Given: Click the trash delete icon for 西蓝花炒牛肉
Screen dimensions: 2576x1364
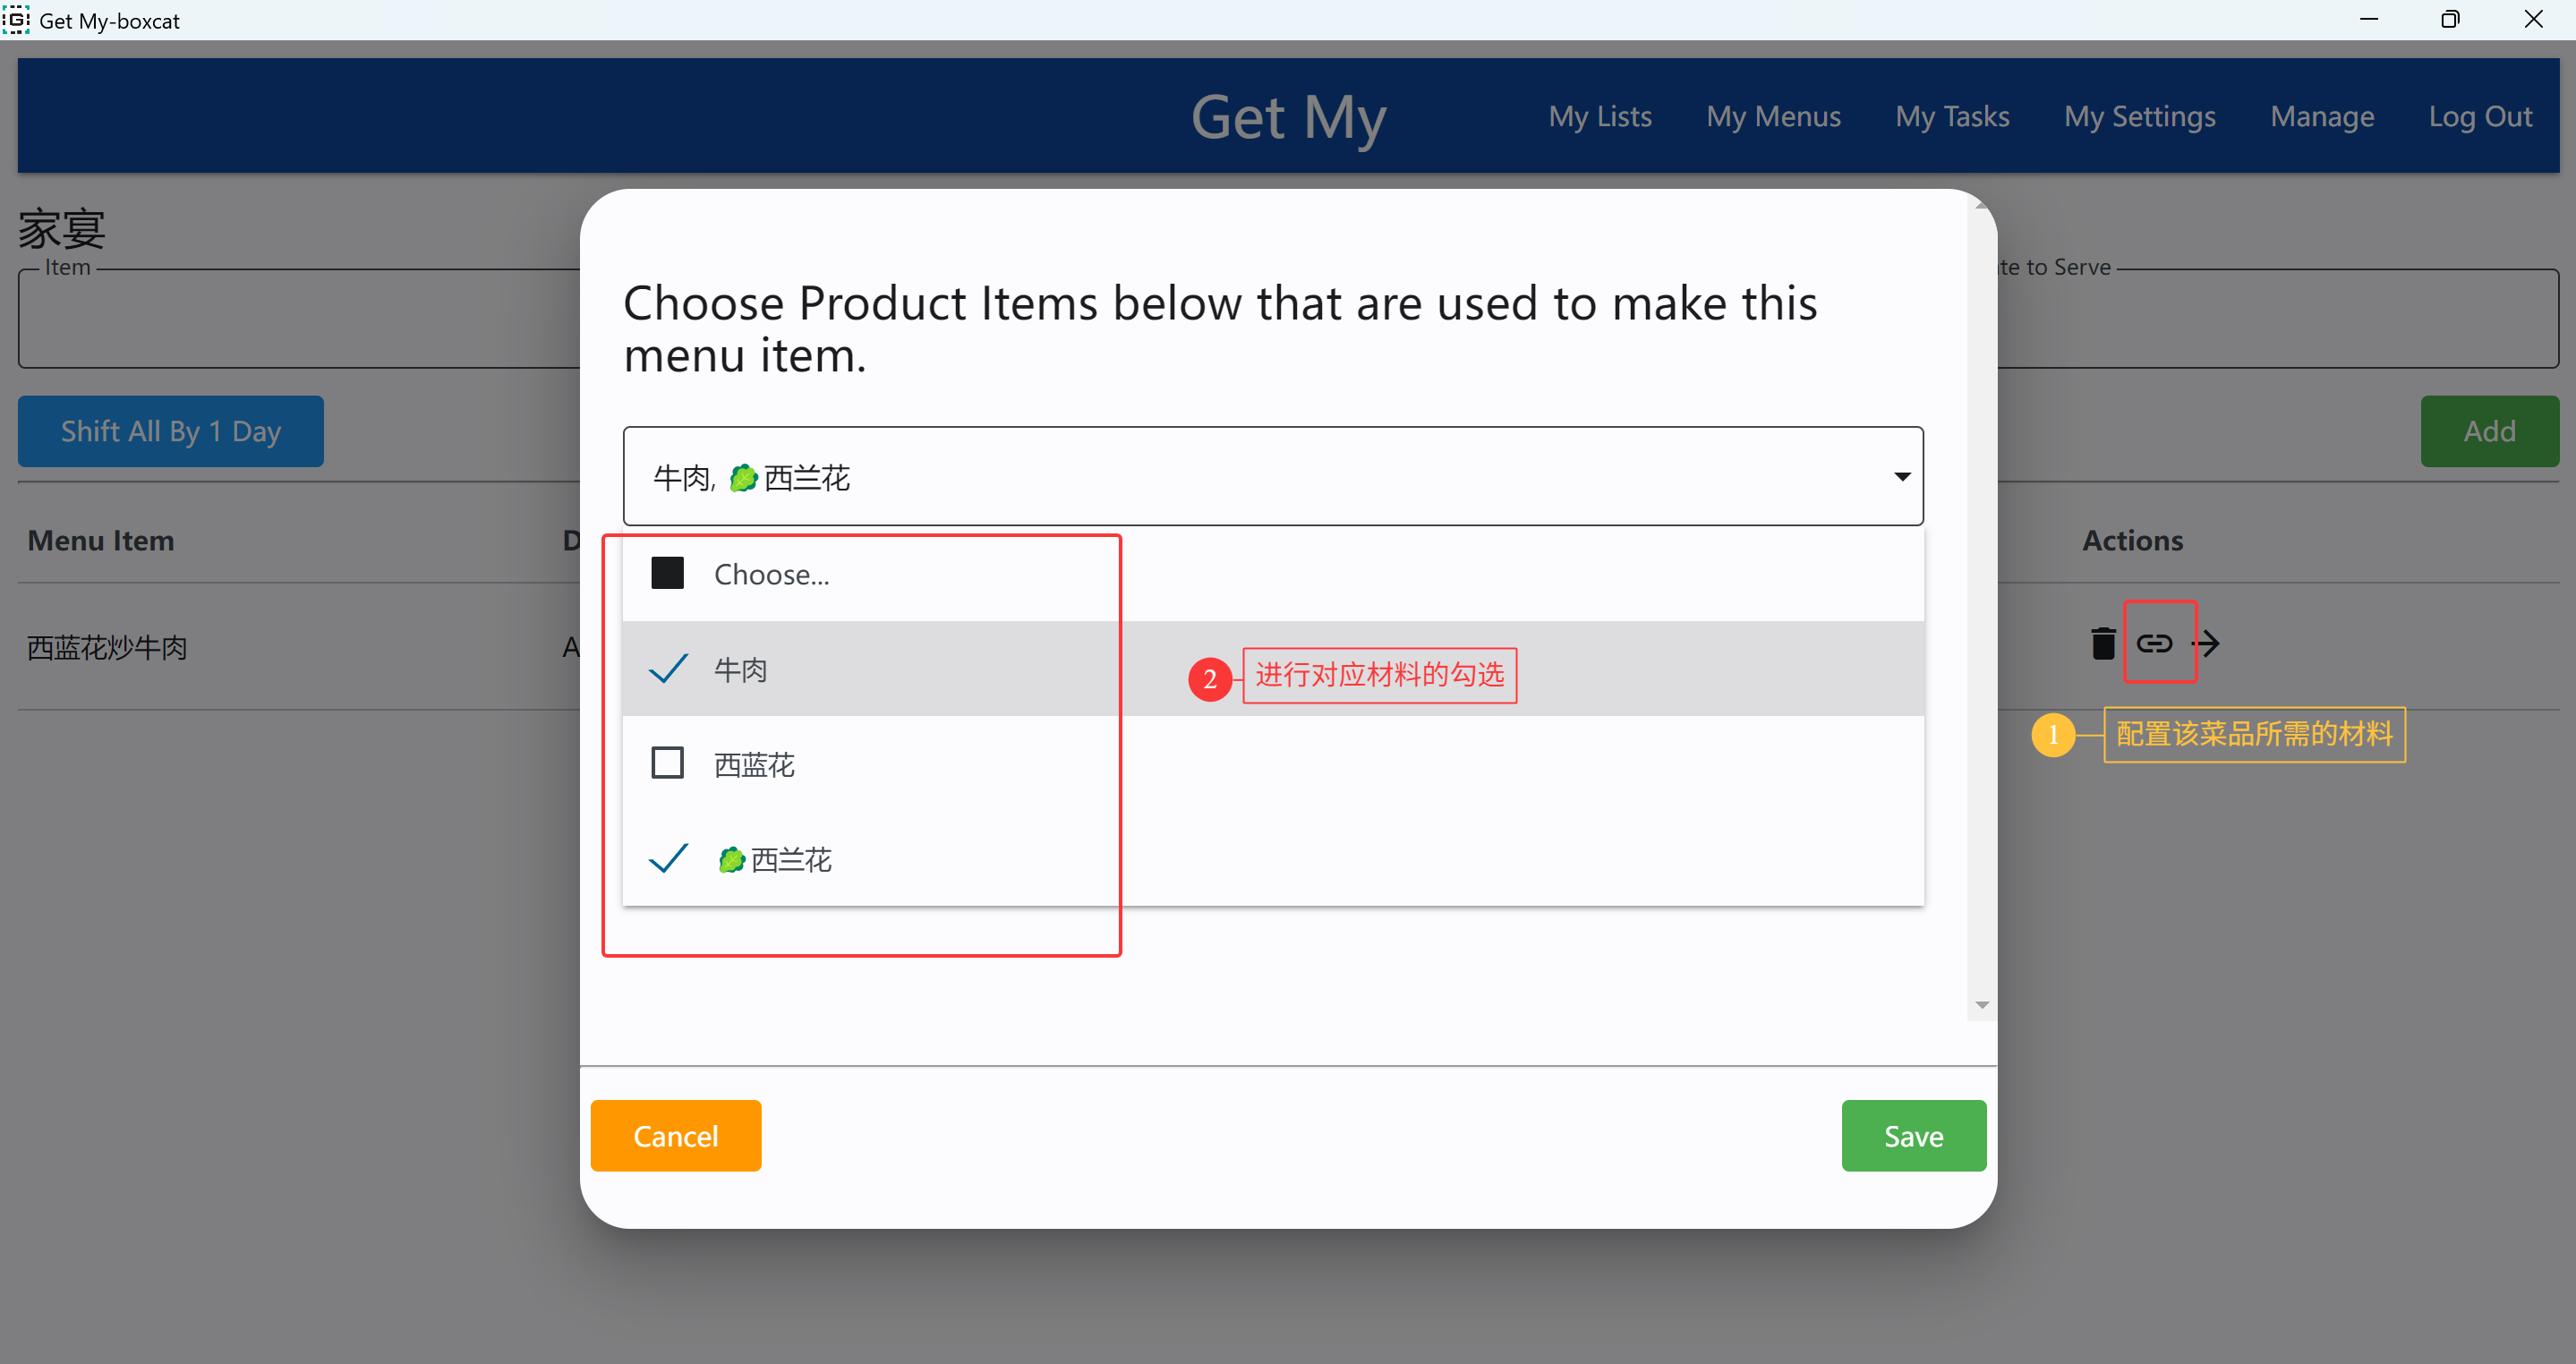Looking at the screenshot, I should tap(2103, 643).
